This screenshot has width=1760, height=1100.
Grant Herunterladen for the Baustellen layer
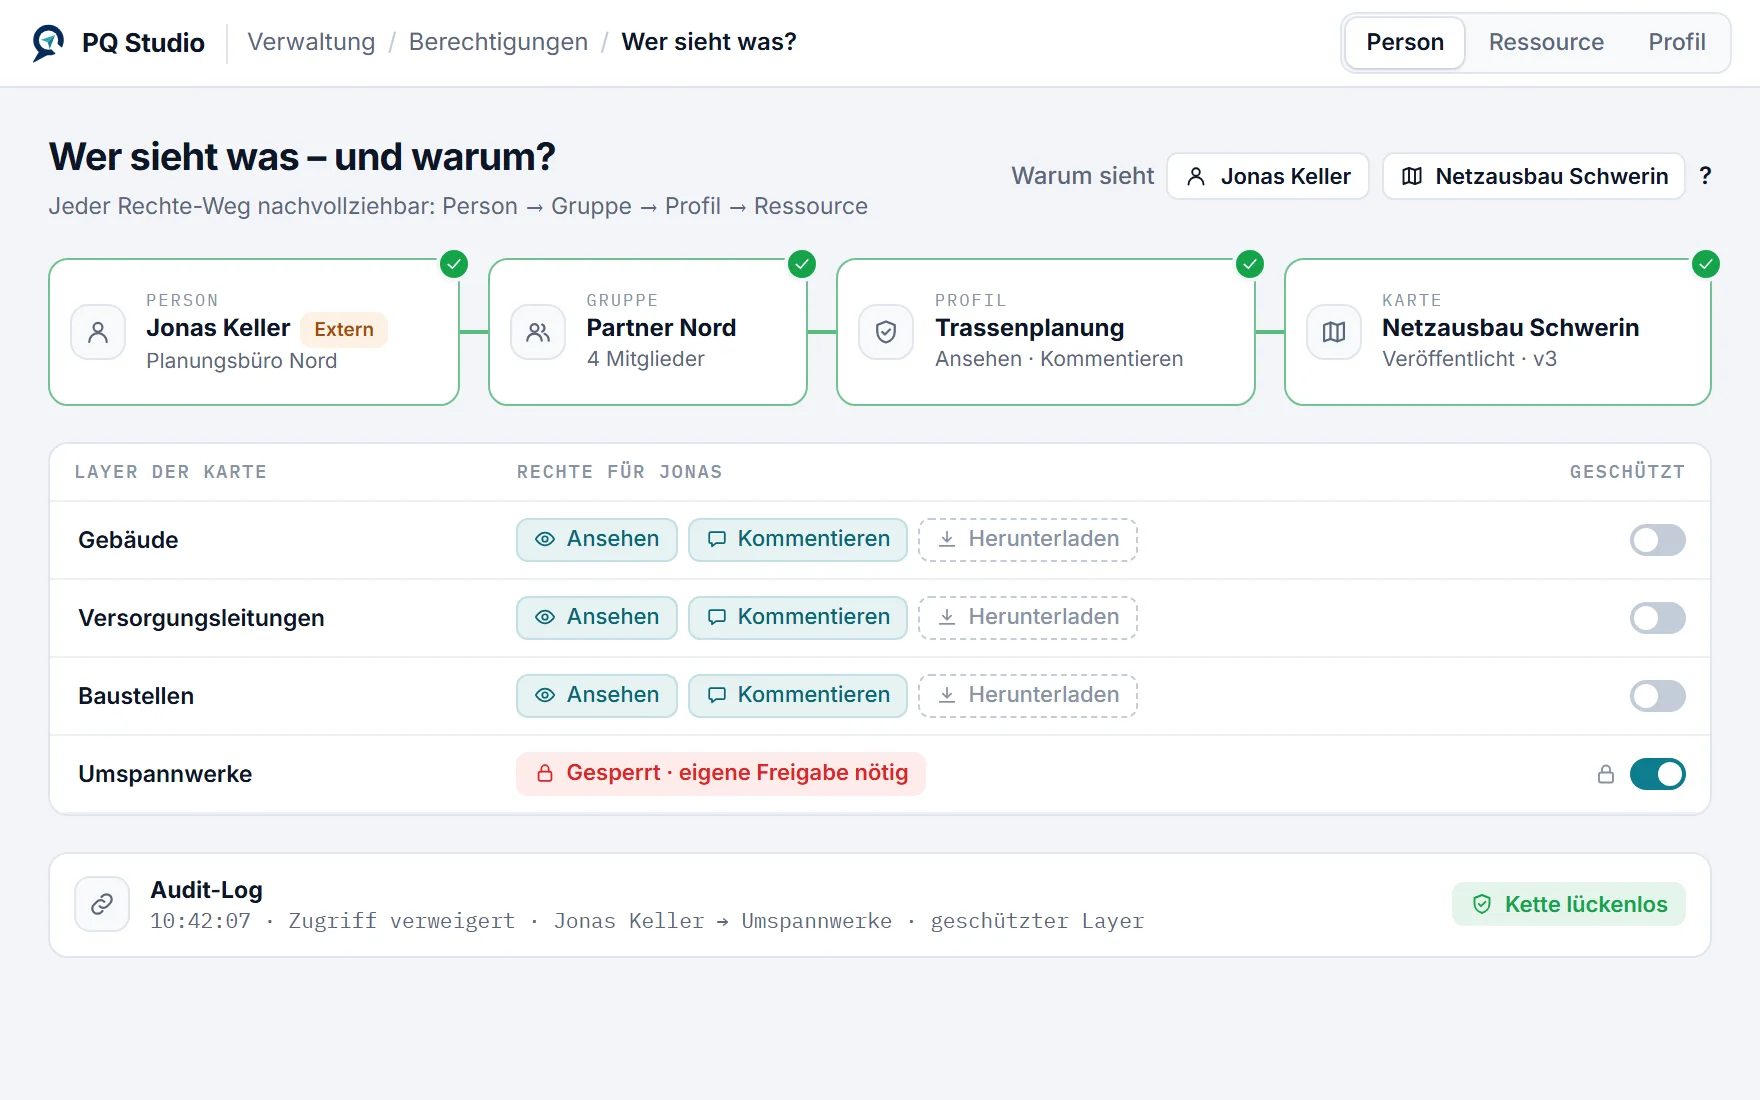pos(1028,696)
